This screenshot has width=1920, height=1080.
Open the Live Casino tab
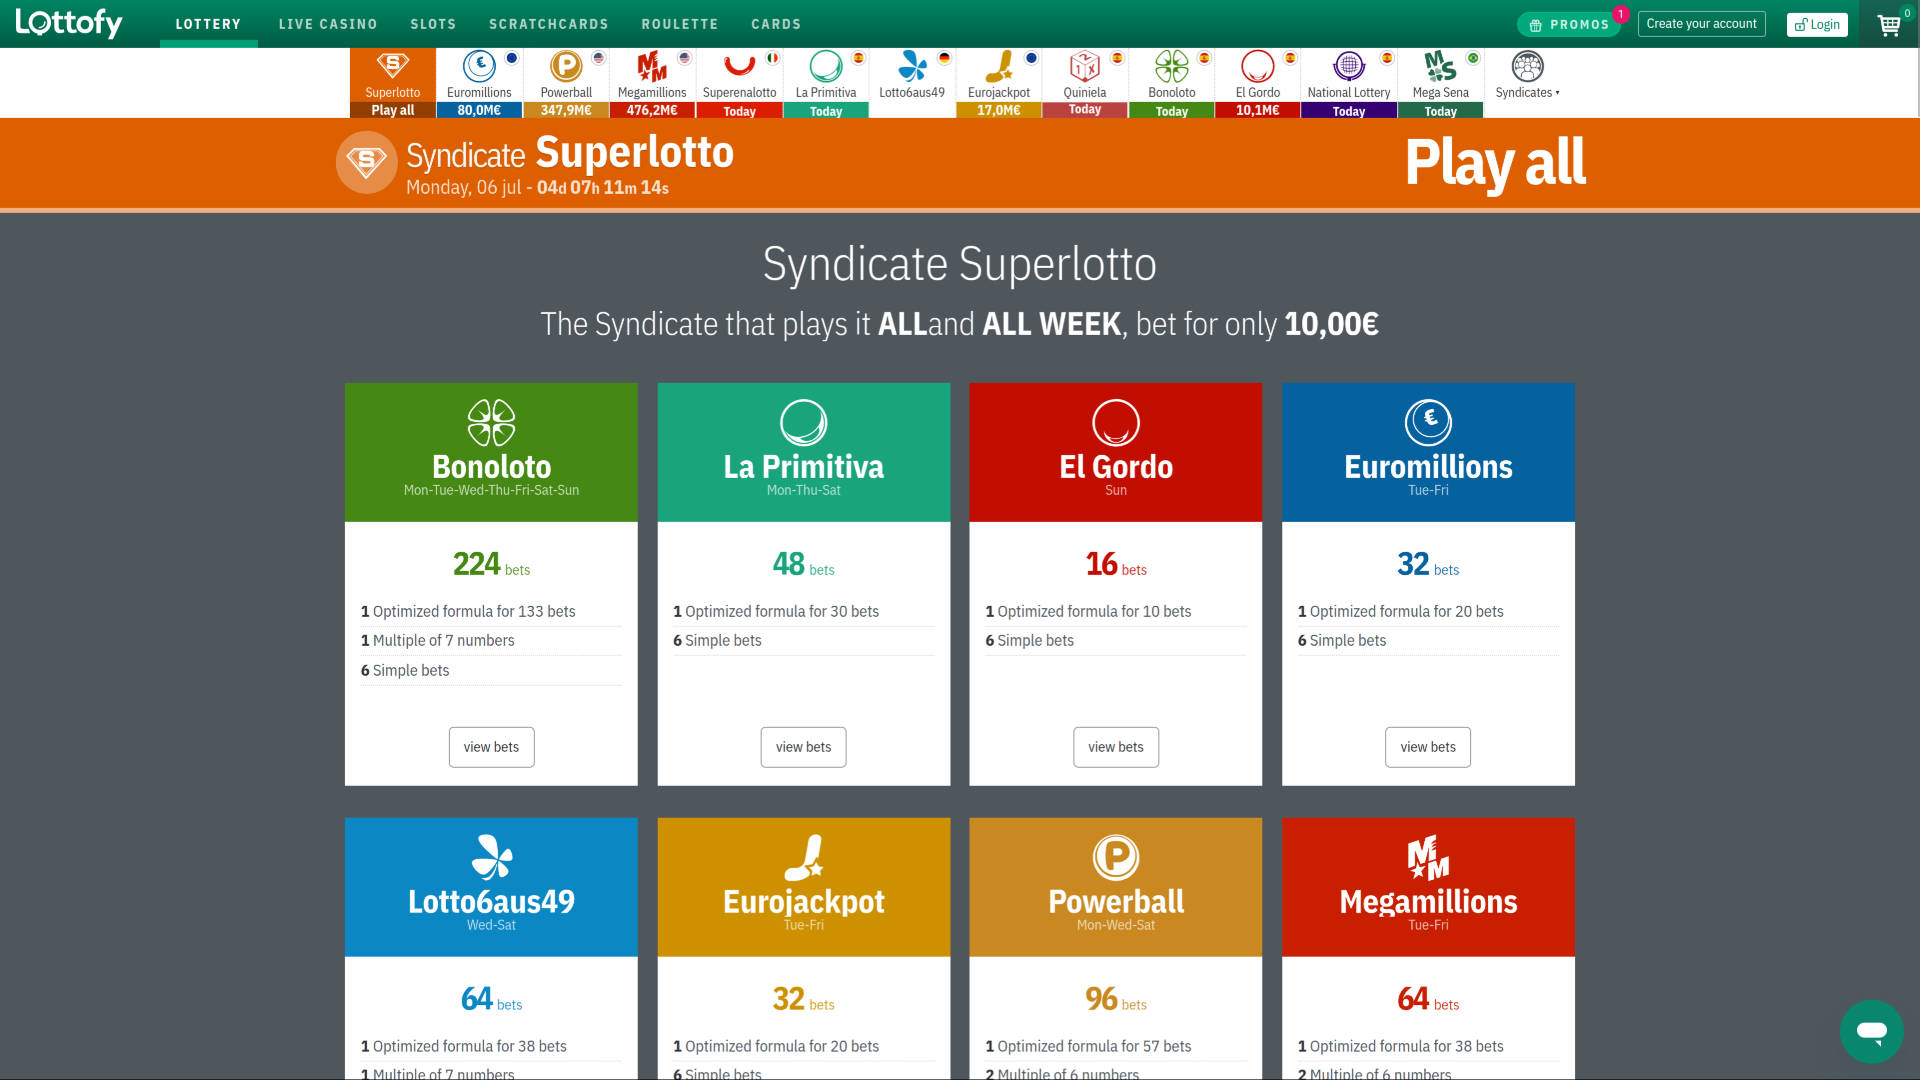pos(328,24)
